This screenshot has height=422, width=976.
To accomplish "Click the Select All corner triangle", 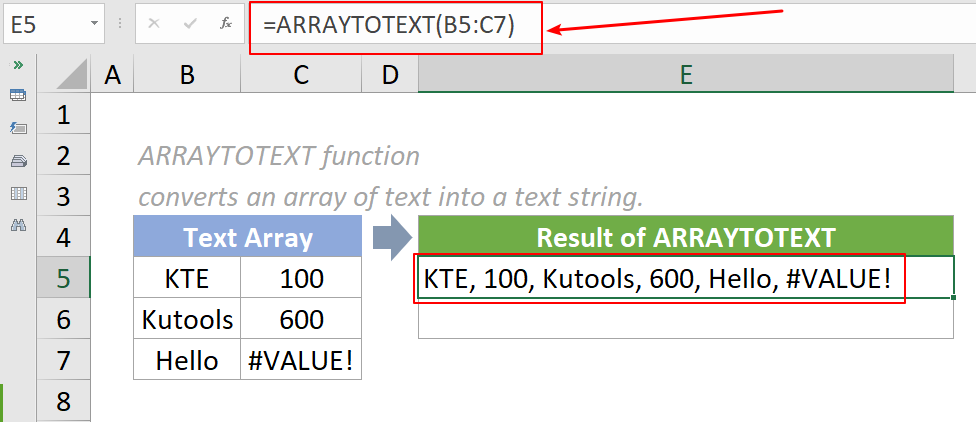I will pos(64,75).
